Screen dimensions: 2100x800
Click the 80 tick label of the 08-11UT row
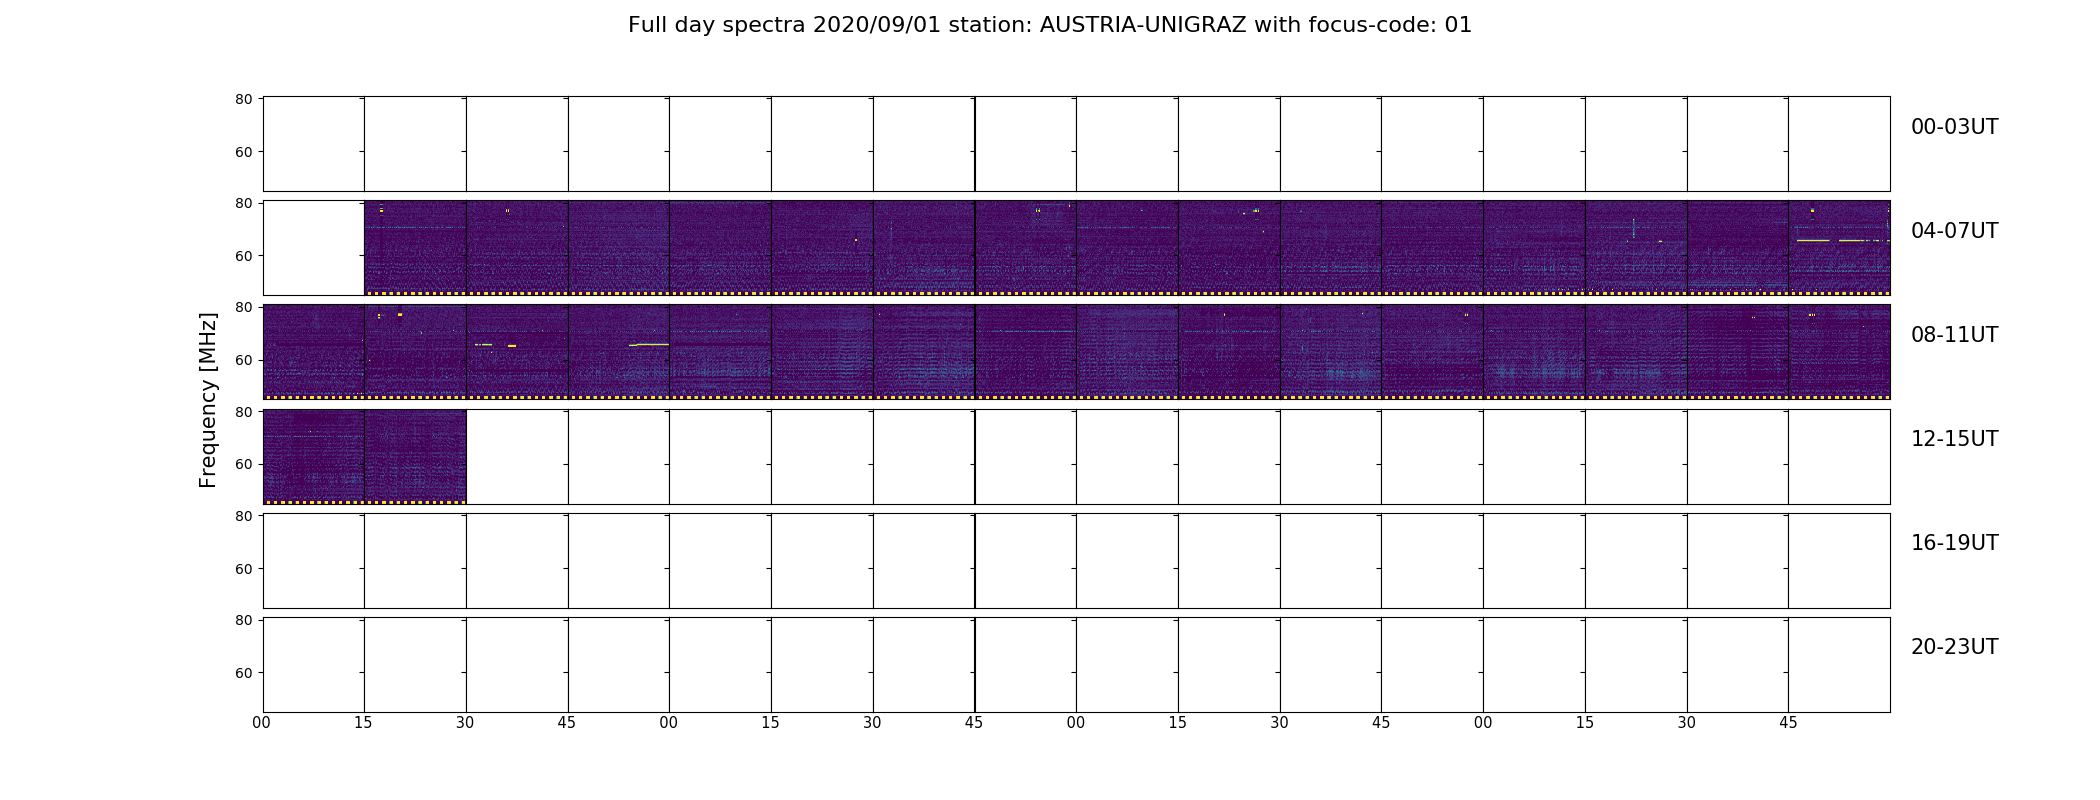coord(243,307)
